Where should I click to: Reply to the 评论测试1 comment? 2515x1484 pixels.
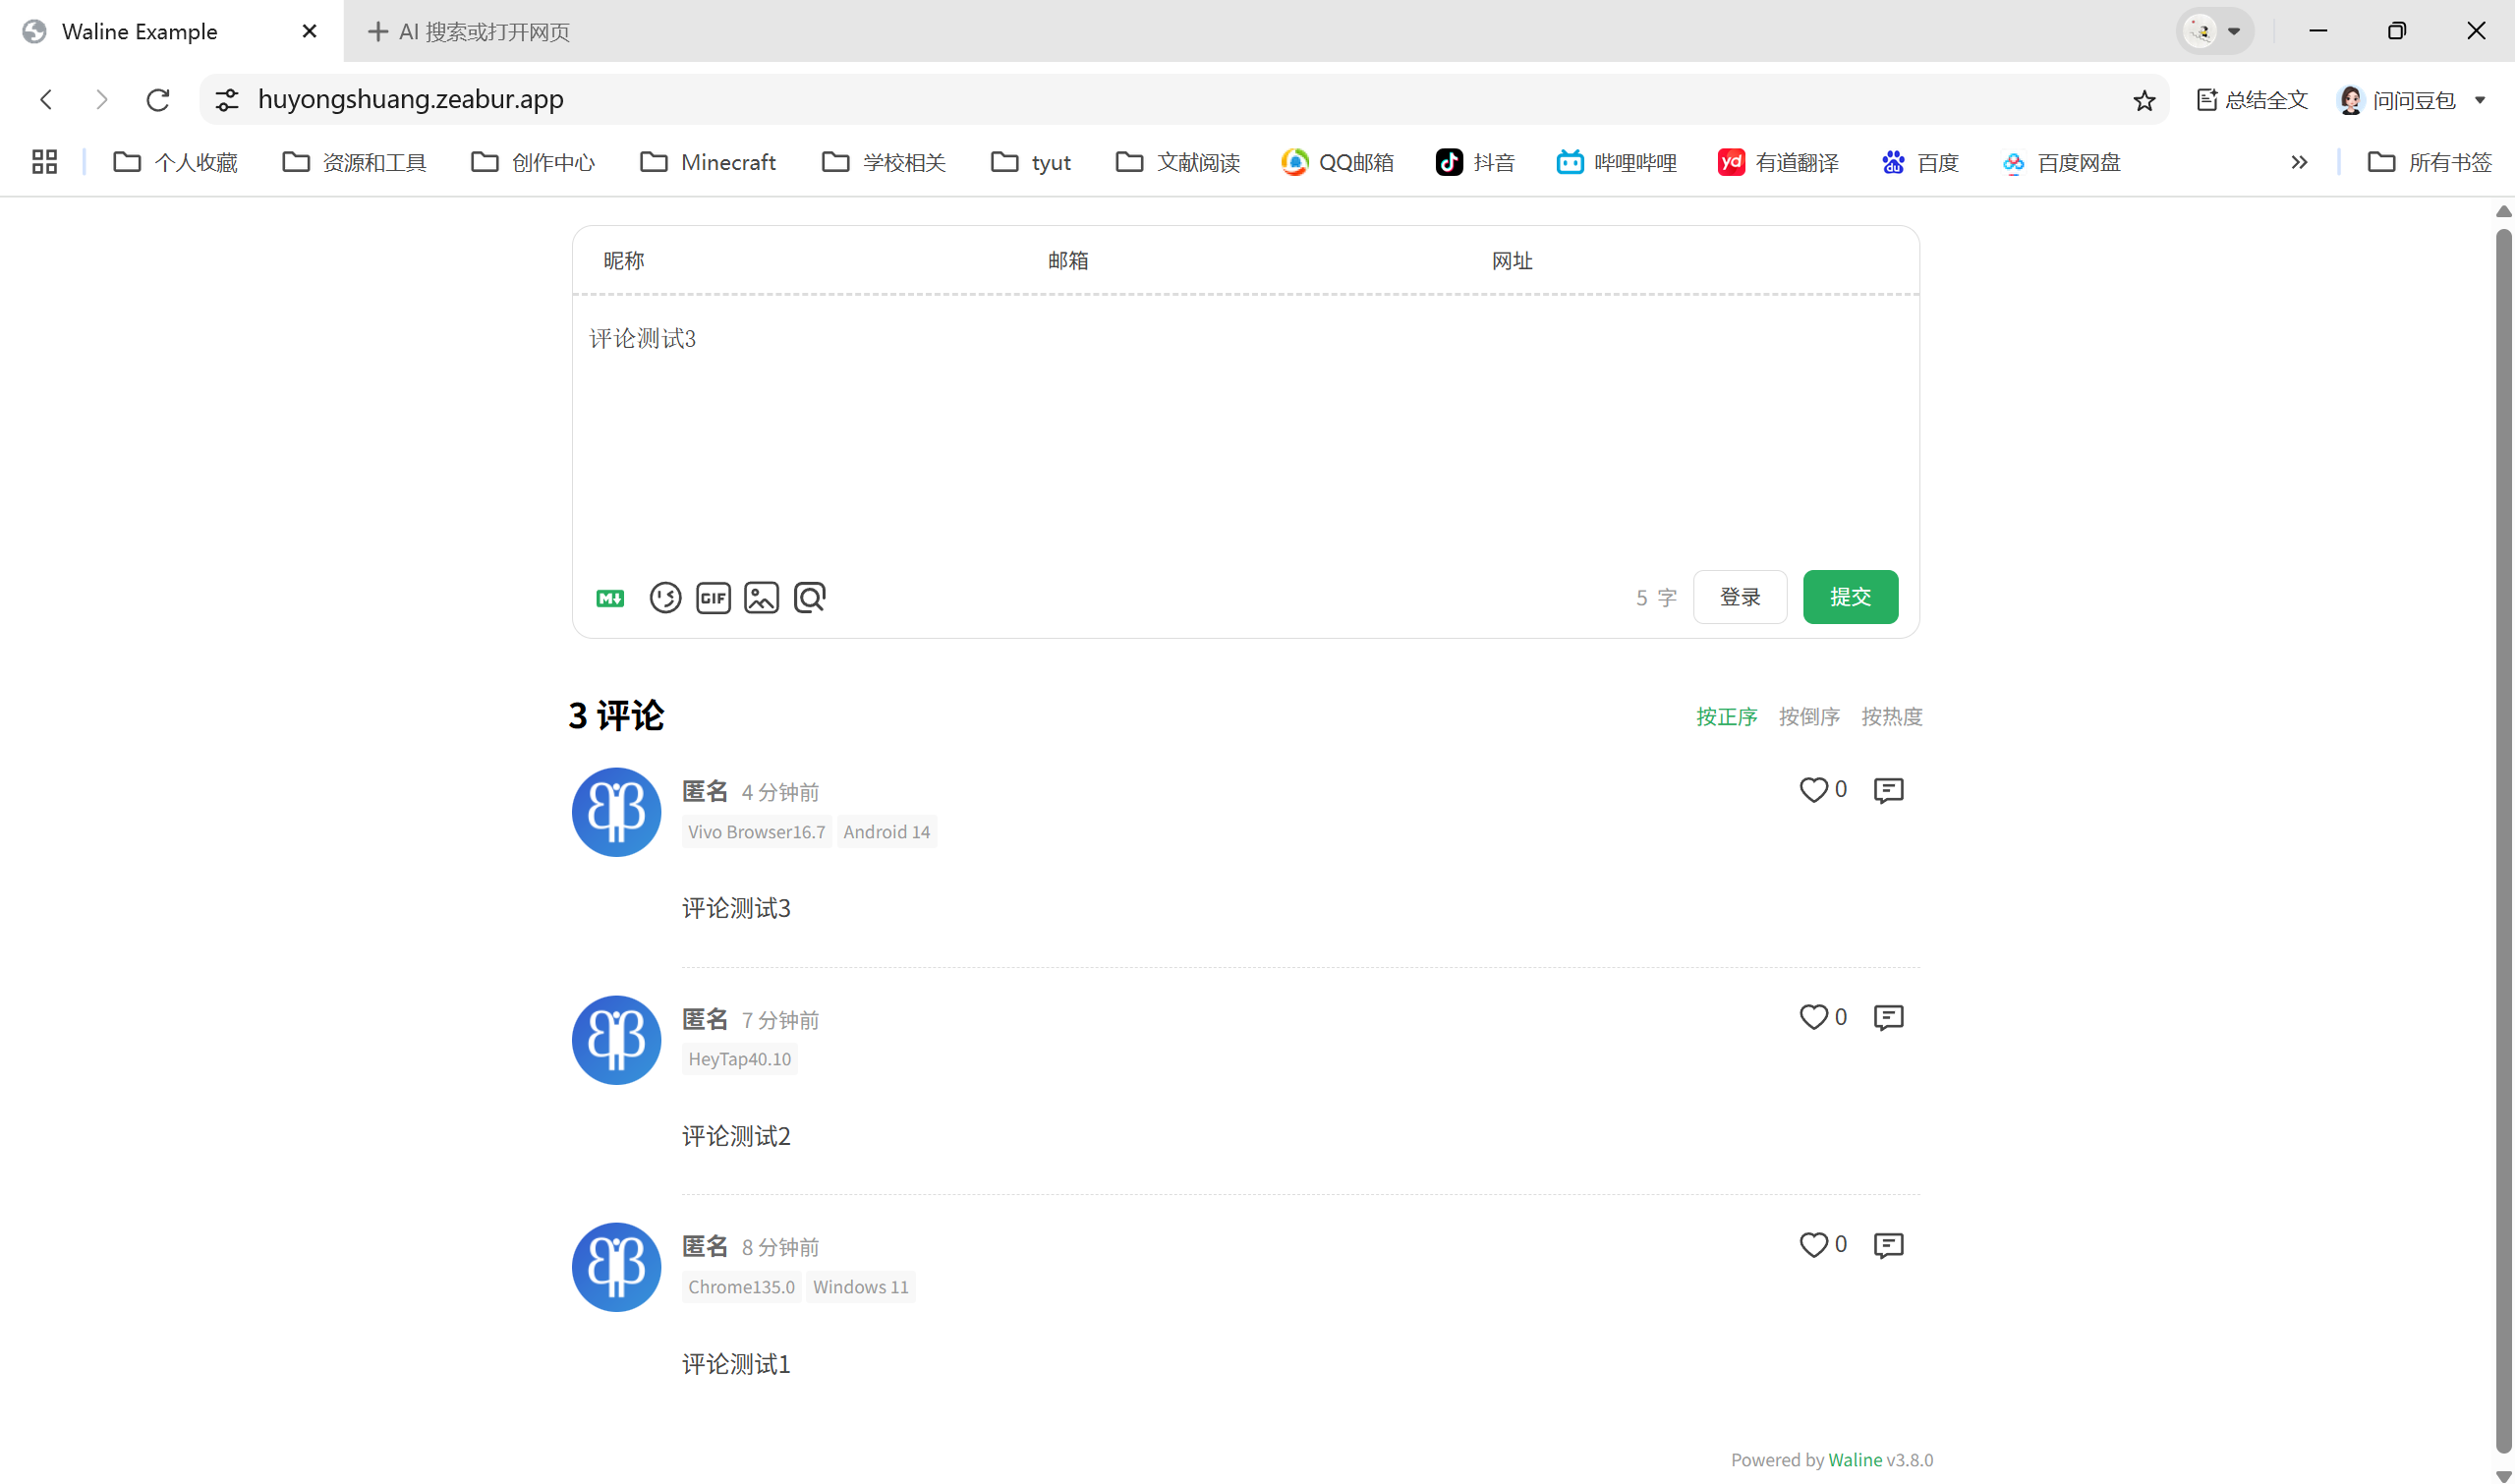pos(1888,1245)
